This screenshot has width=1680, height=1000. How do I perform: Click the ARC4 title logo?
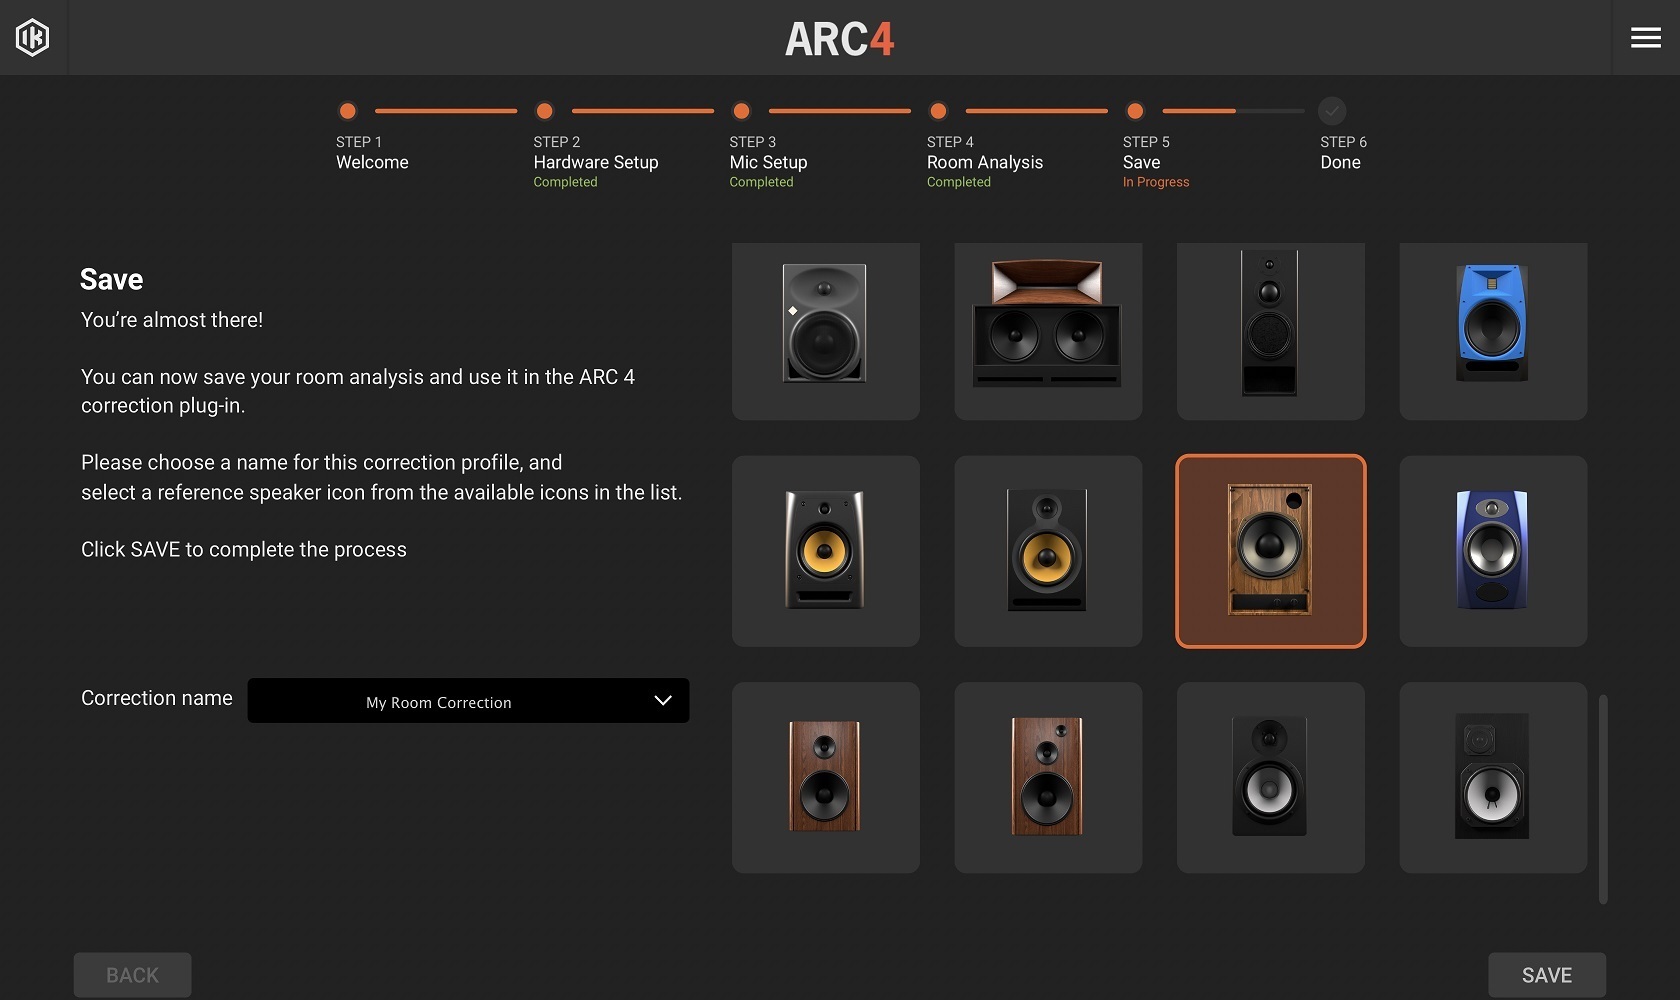coord(839,40)
